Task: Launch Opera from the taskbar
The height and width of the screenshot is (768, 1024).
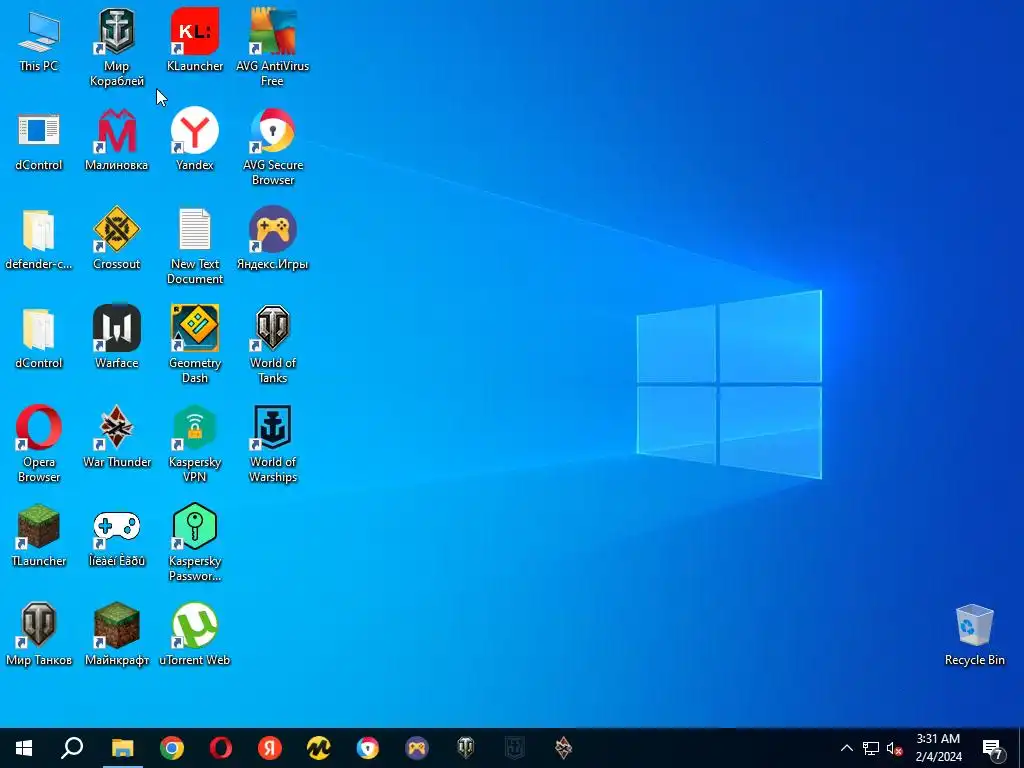Action: tap(221, 748)
